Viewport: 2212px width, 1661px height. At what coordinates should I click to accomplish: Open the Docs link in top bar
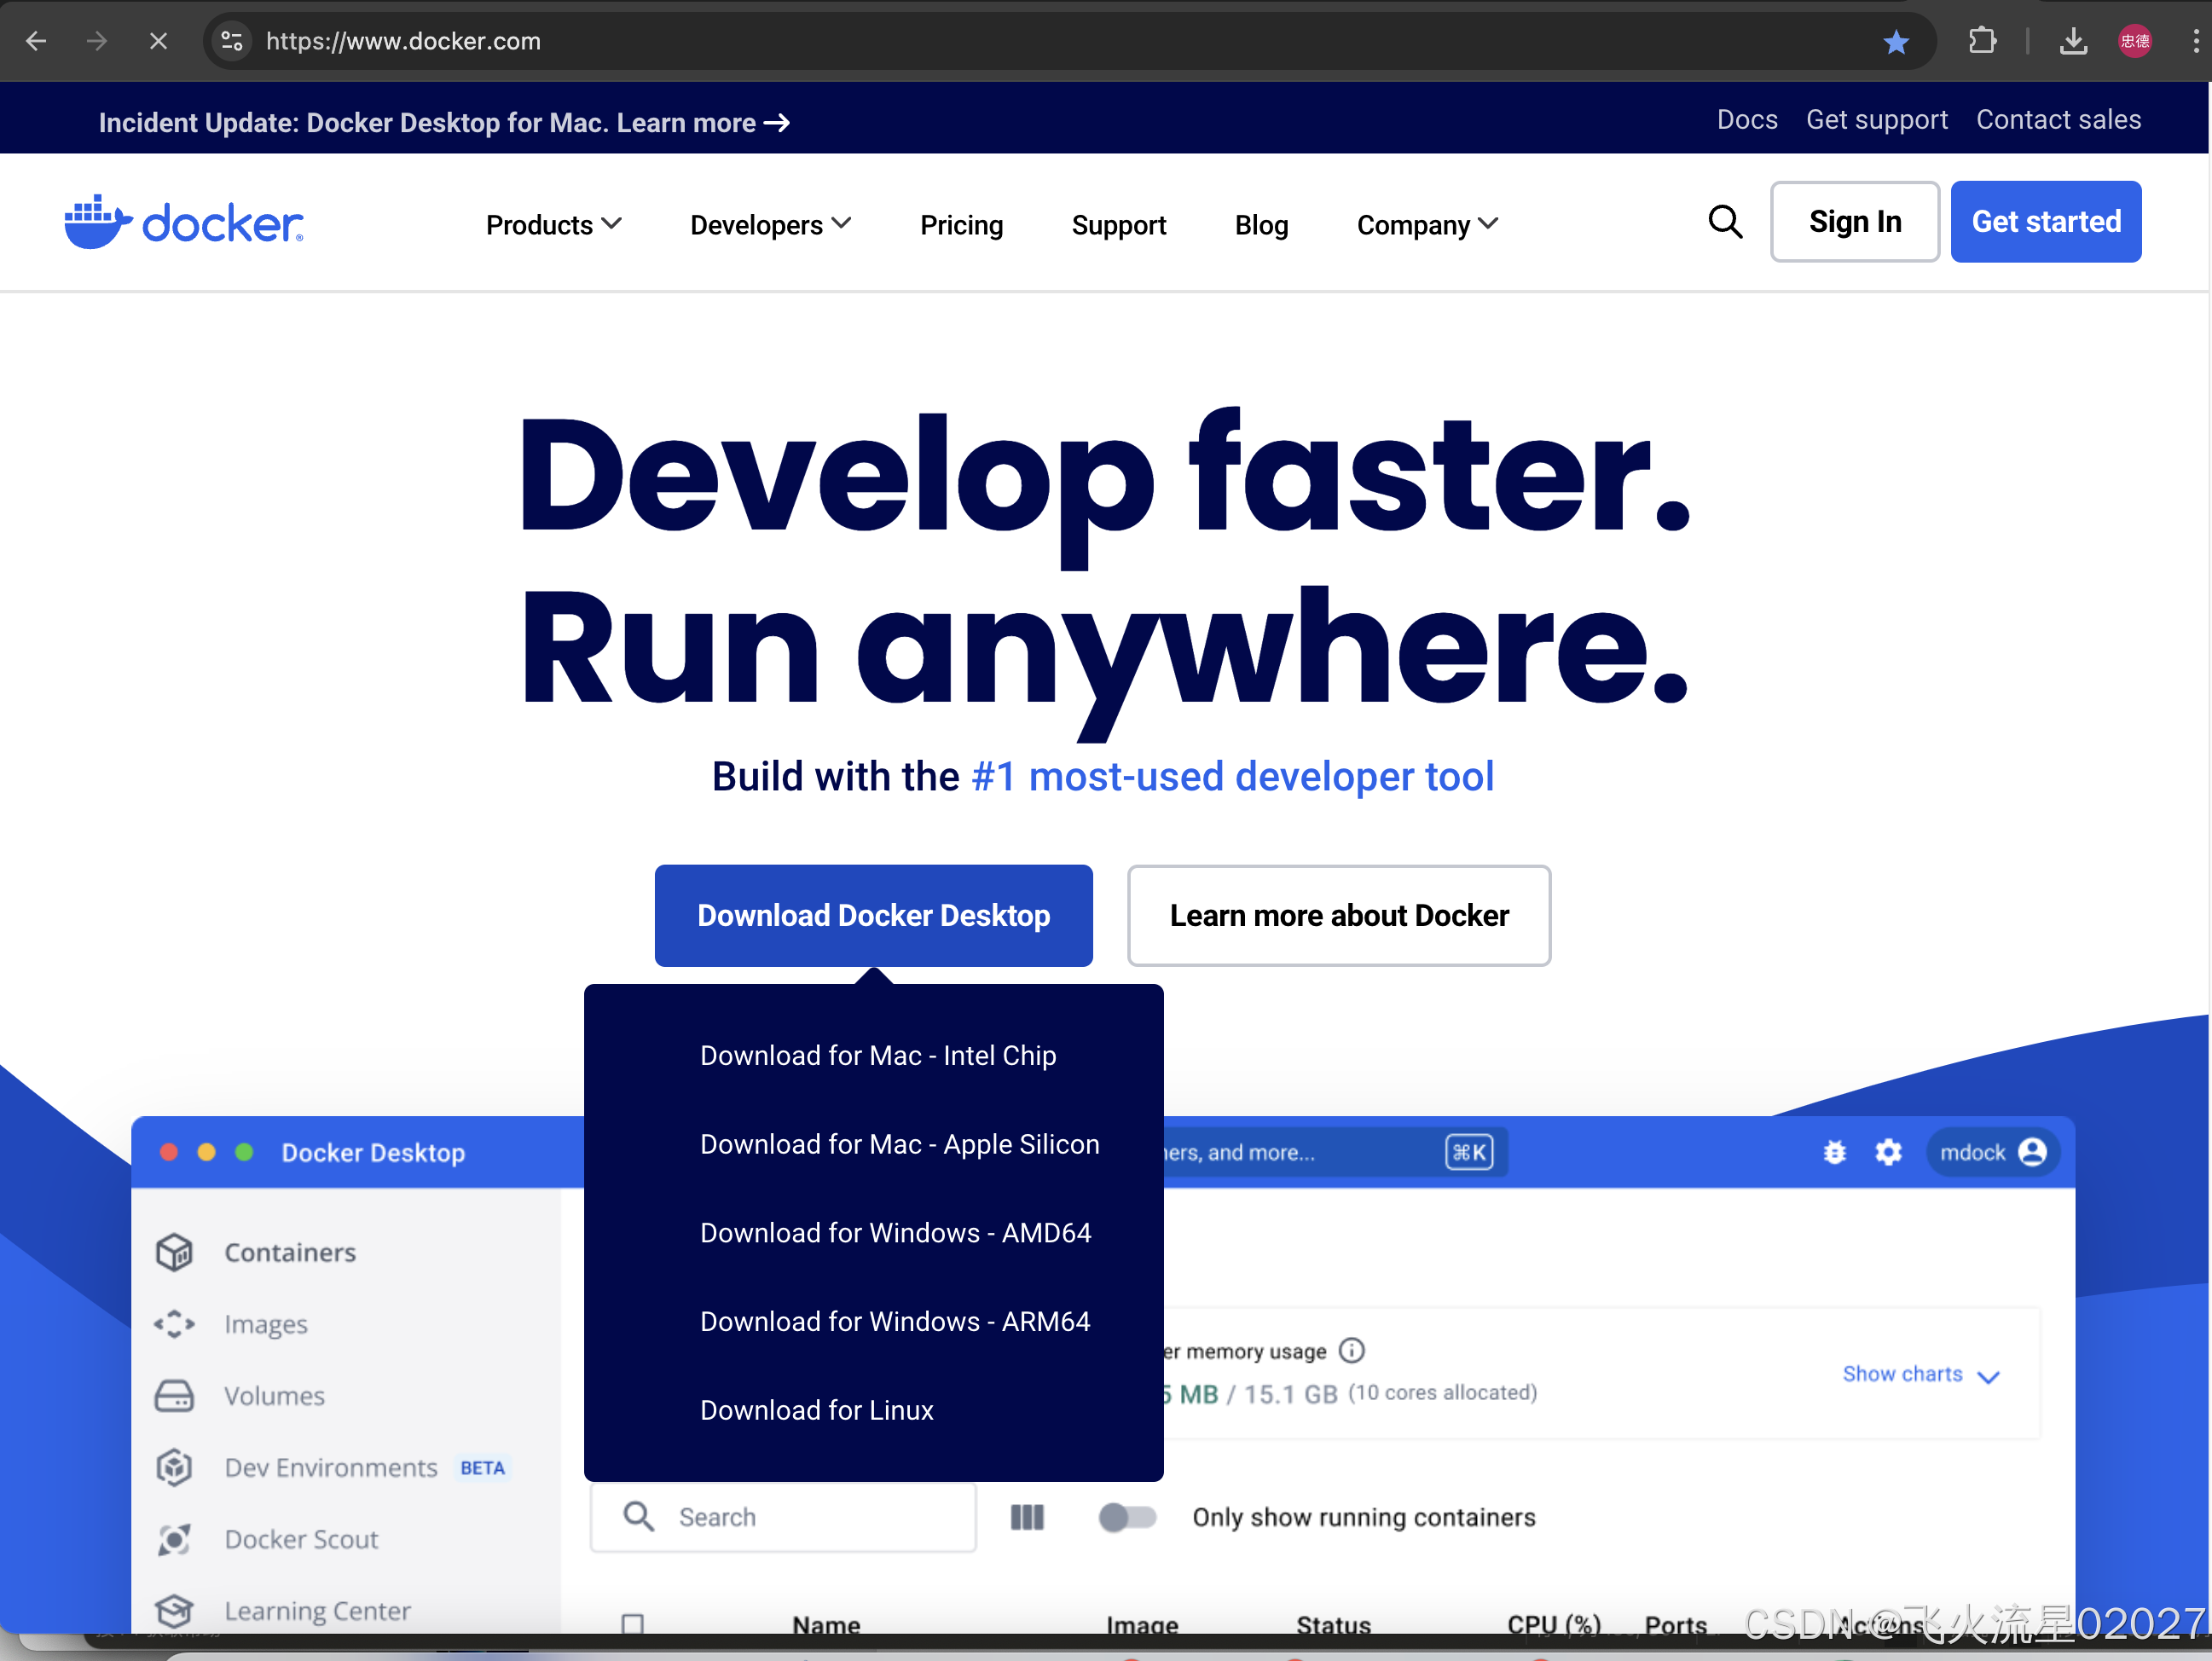click(1746, 120)
